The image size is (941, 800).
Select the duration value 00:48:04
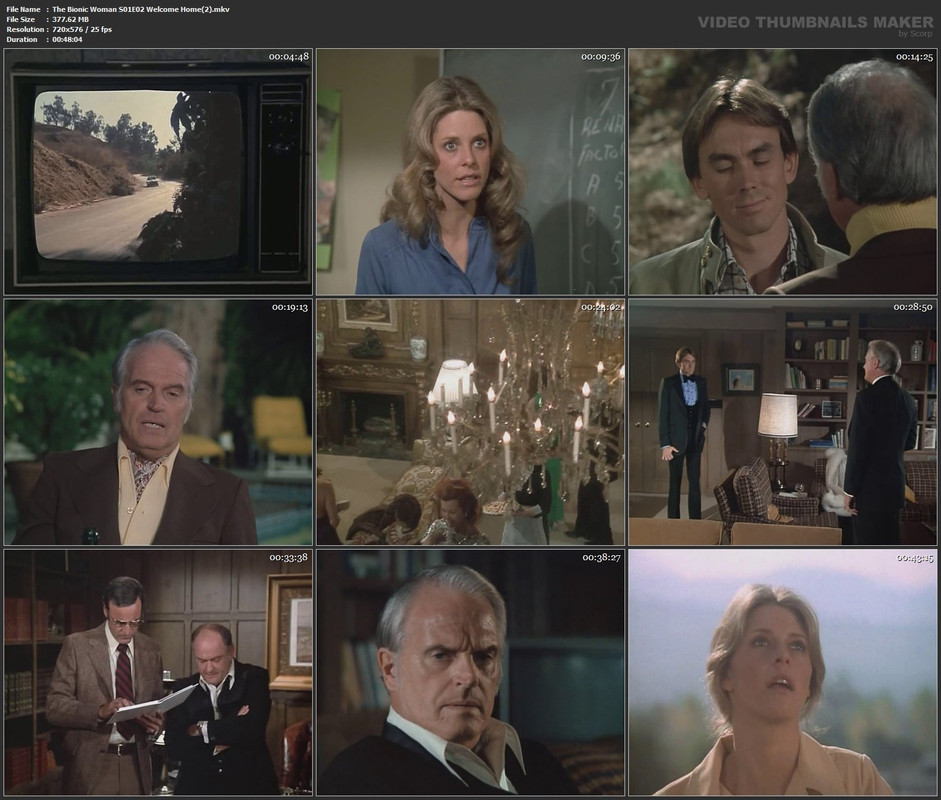click(x=67, y=40)
